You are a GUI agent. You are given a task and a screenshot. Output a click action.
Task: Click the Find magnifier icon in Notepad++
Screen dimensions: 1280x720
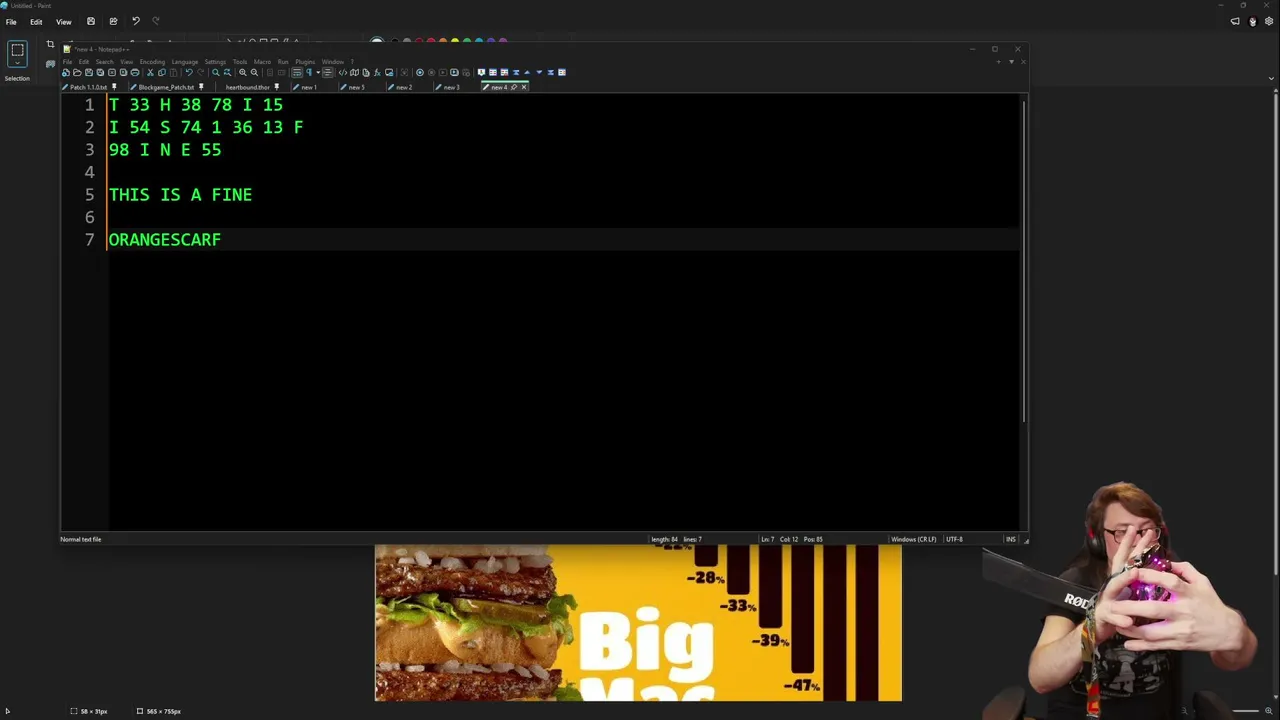[x=215, y=72]
